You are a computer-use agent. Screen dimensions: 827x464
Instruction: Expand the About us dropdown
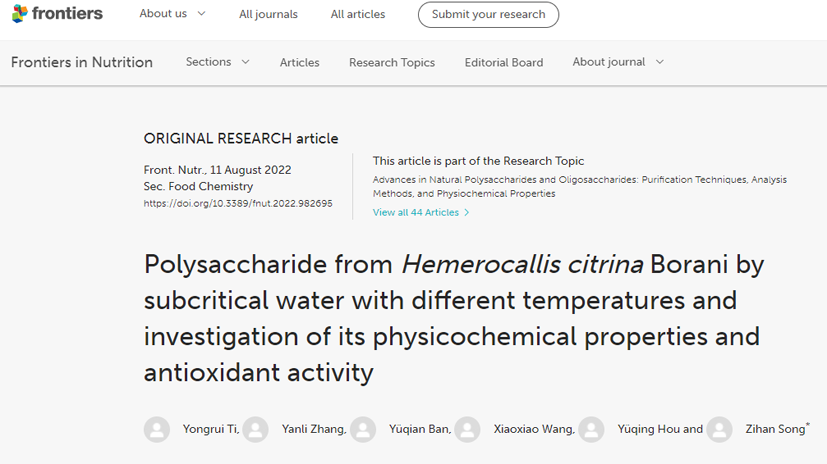[172, 14]
